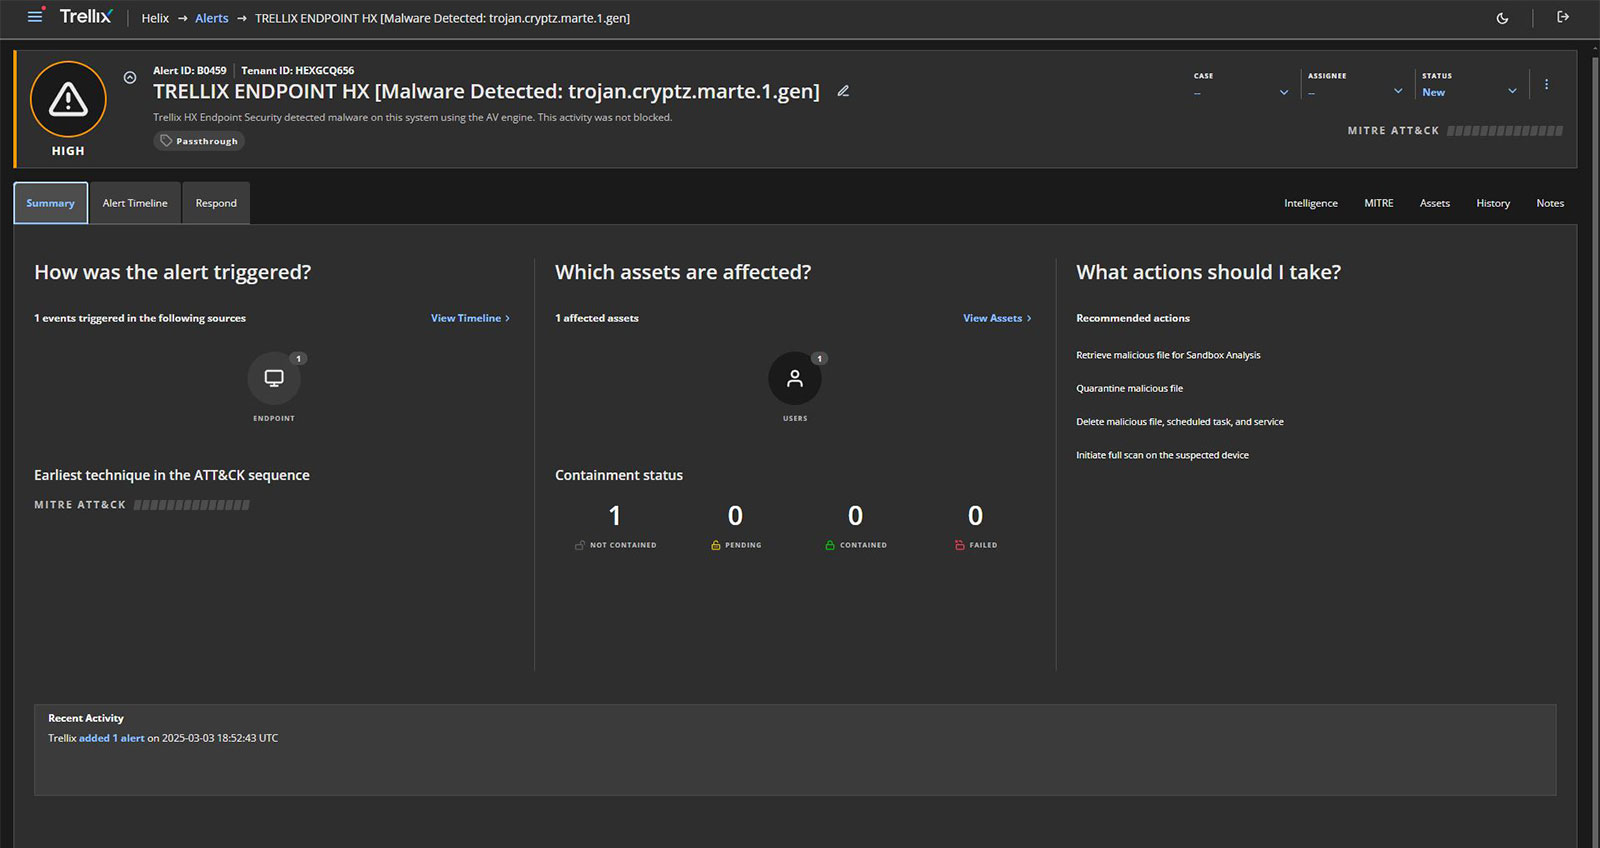Click the View Timeline link
The image size is (1600, 848).
pos(470,318)
